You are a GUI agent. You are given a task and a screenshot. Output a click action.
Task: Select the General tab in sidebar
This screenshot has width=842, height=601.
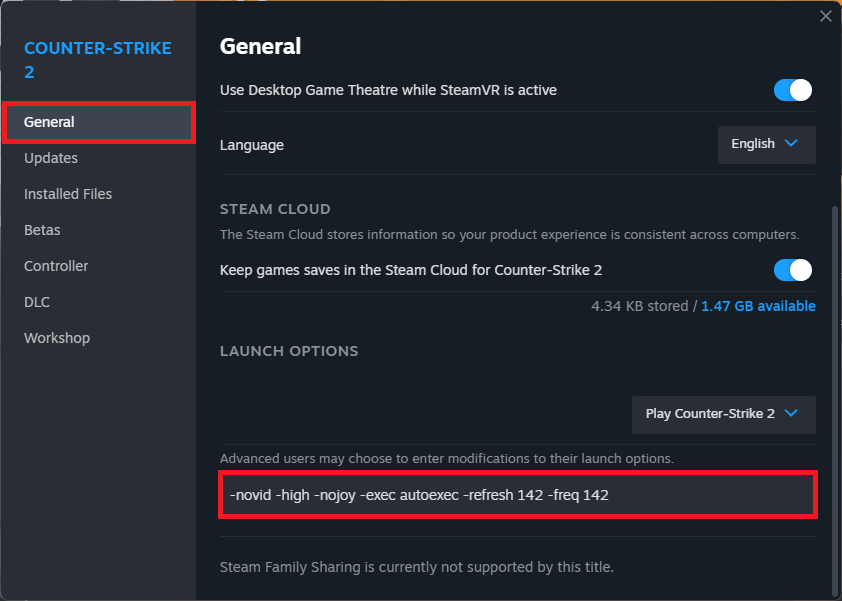(98, 122)
